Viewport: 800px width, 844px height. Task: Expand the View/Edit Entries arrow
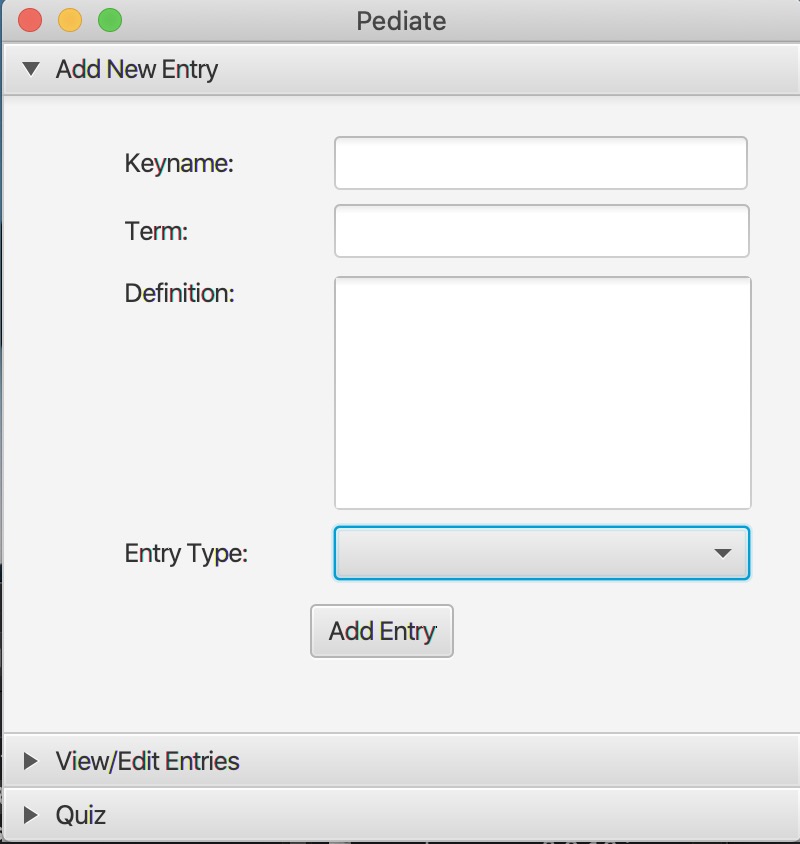pos(31,762)
